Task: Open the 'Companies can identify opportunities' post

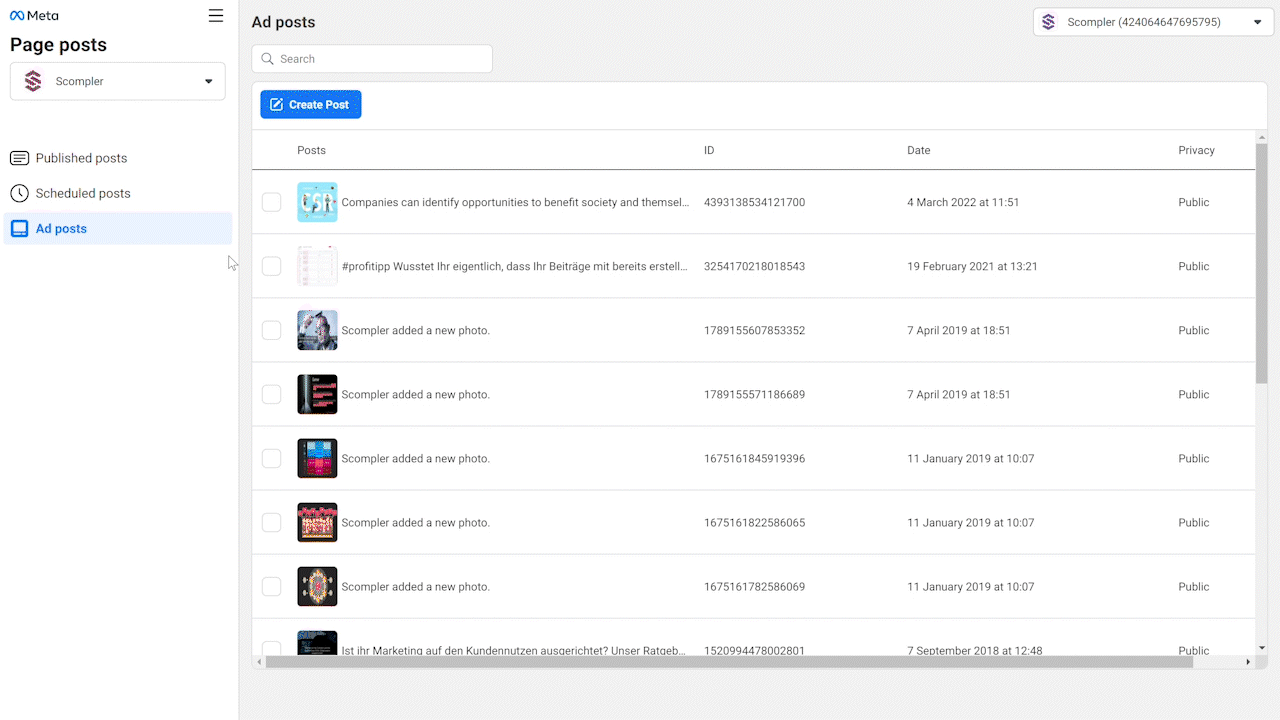Action: (x=515, y=202)
